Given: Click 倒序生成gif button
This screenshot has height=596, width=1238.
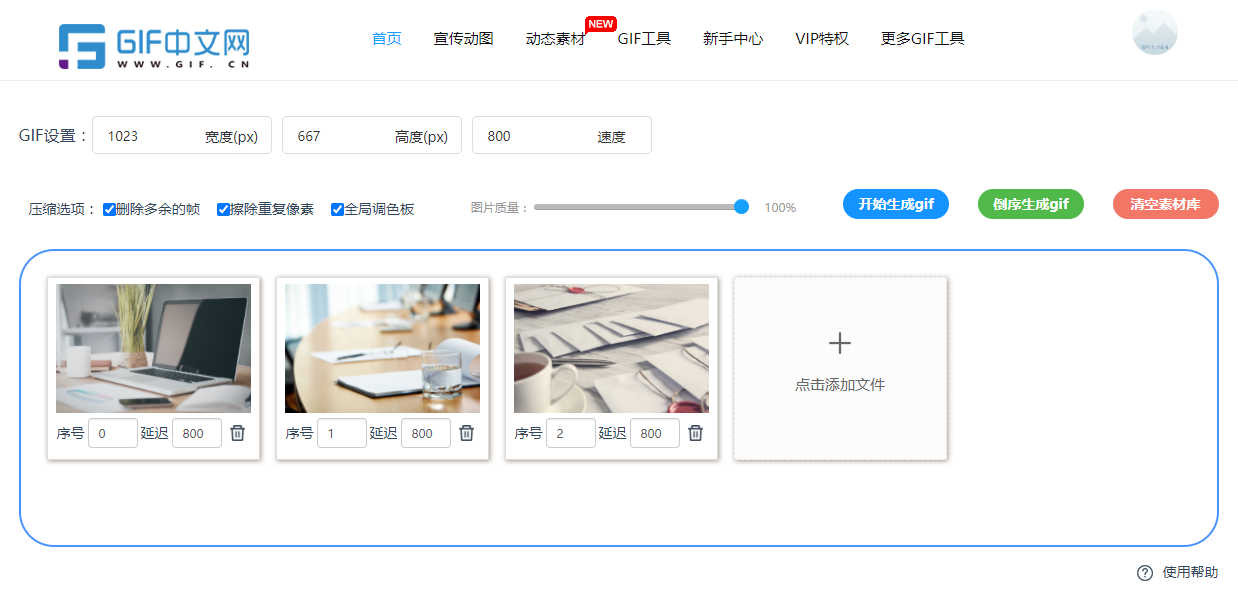Looking at the screenshot, I should [x=1031, y=204].
